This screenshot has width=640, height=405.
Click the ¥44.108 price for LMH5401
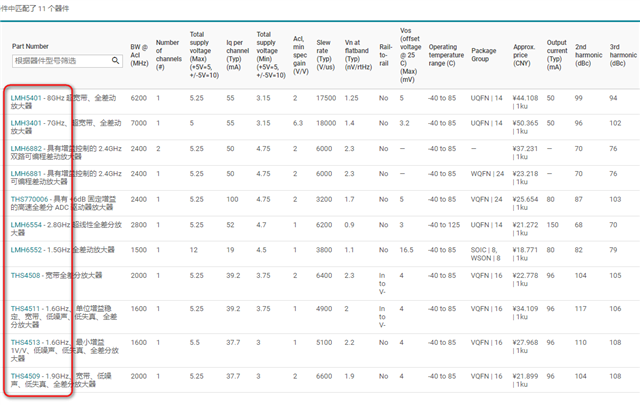(x=525, y=98)
